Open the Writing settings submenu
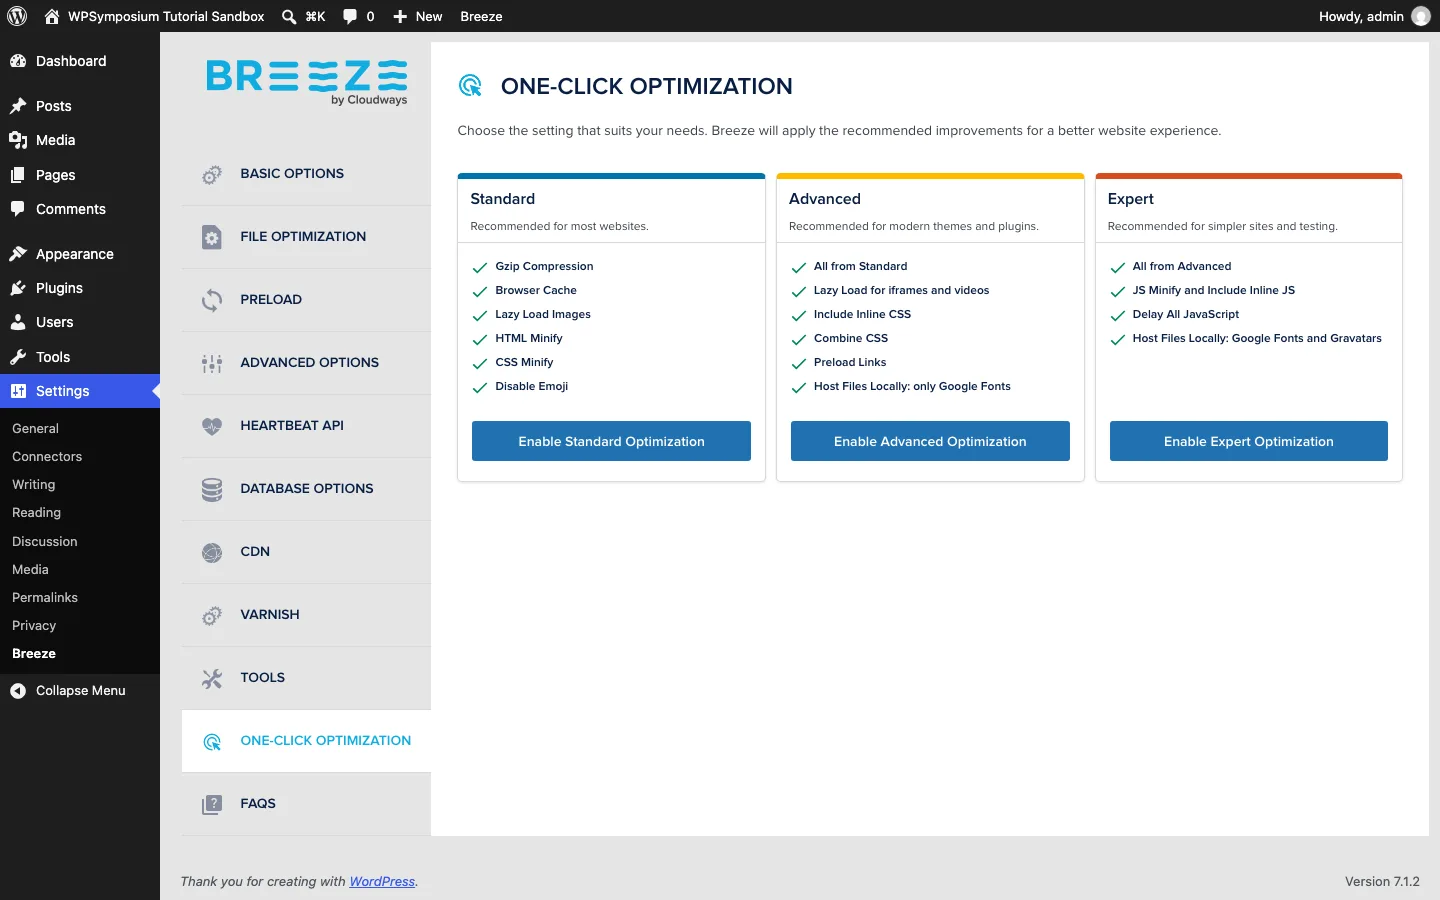The width and height of the screenshot is (1440, 900). click(x=34, y=485)
